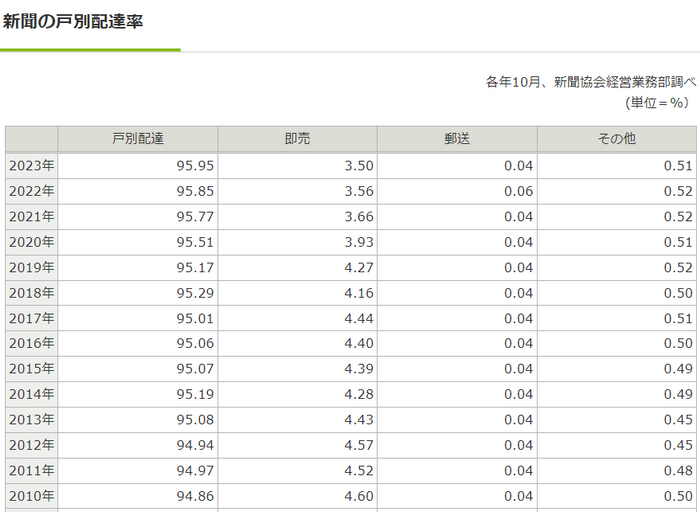Click the 0.48 その他 value for 2011年

[677, 469]
